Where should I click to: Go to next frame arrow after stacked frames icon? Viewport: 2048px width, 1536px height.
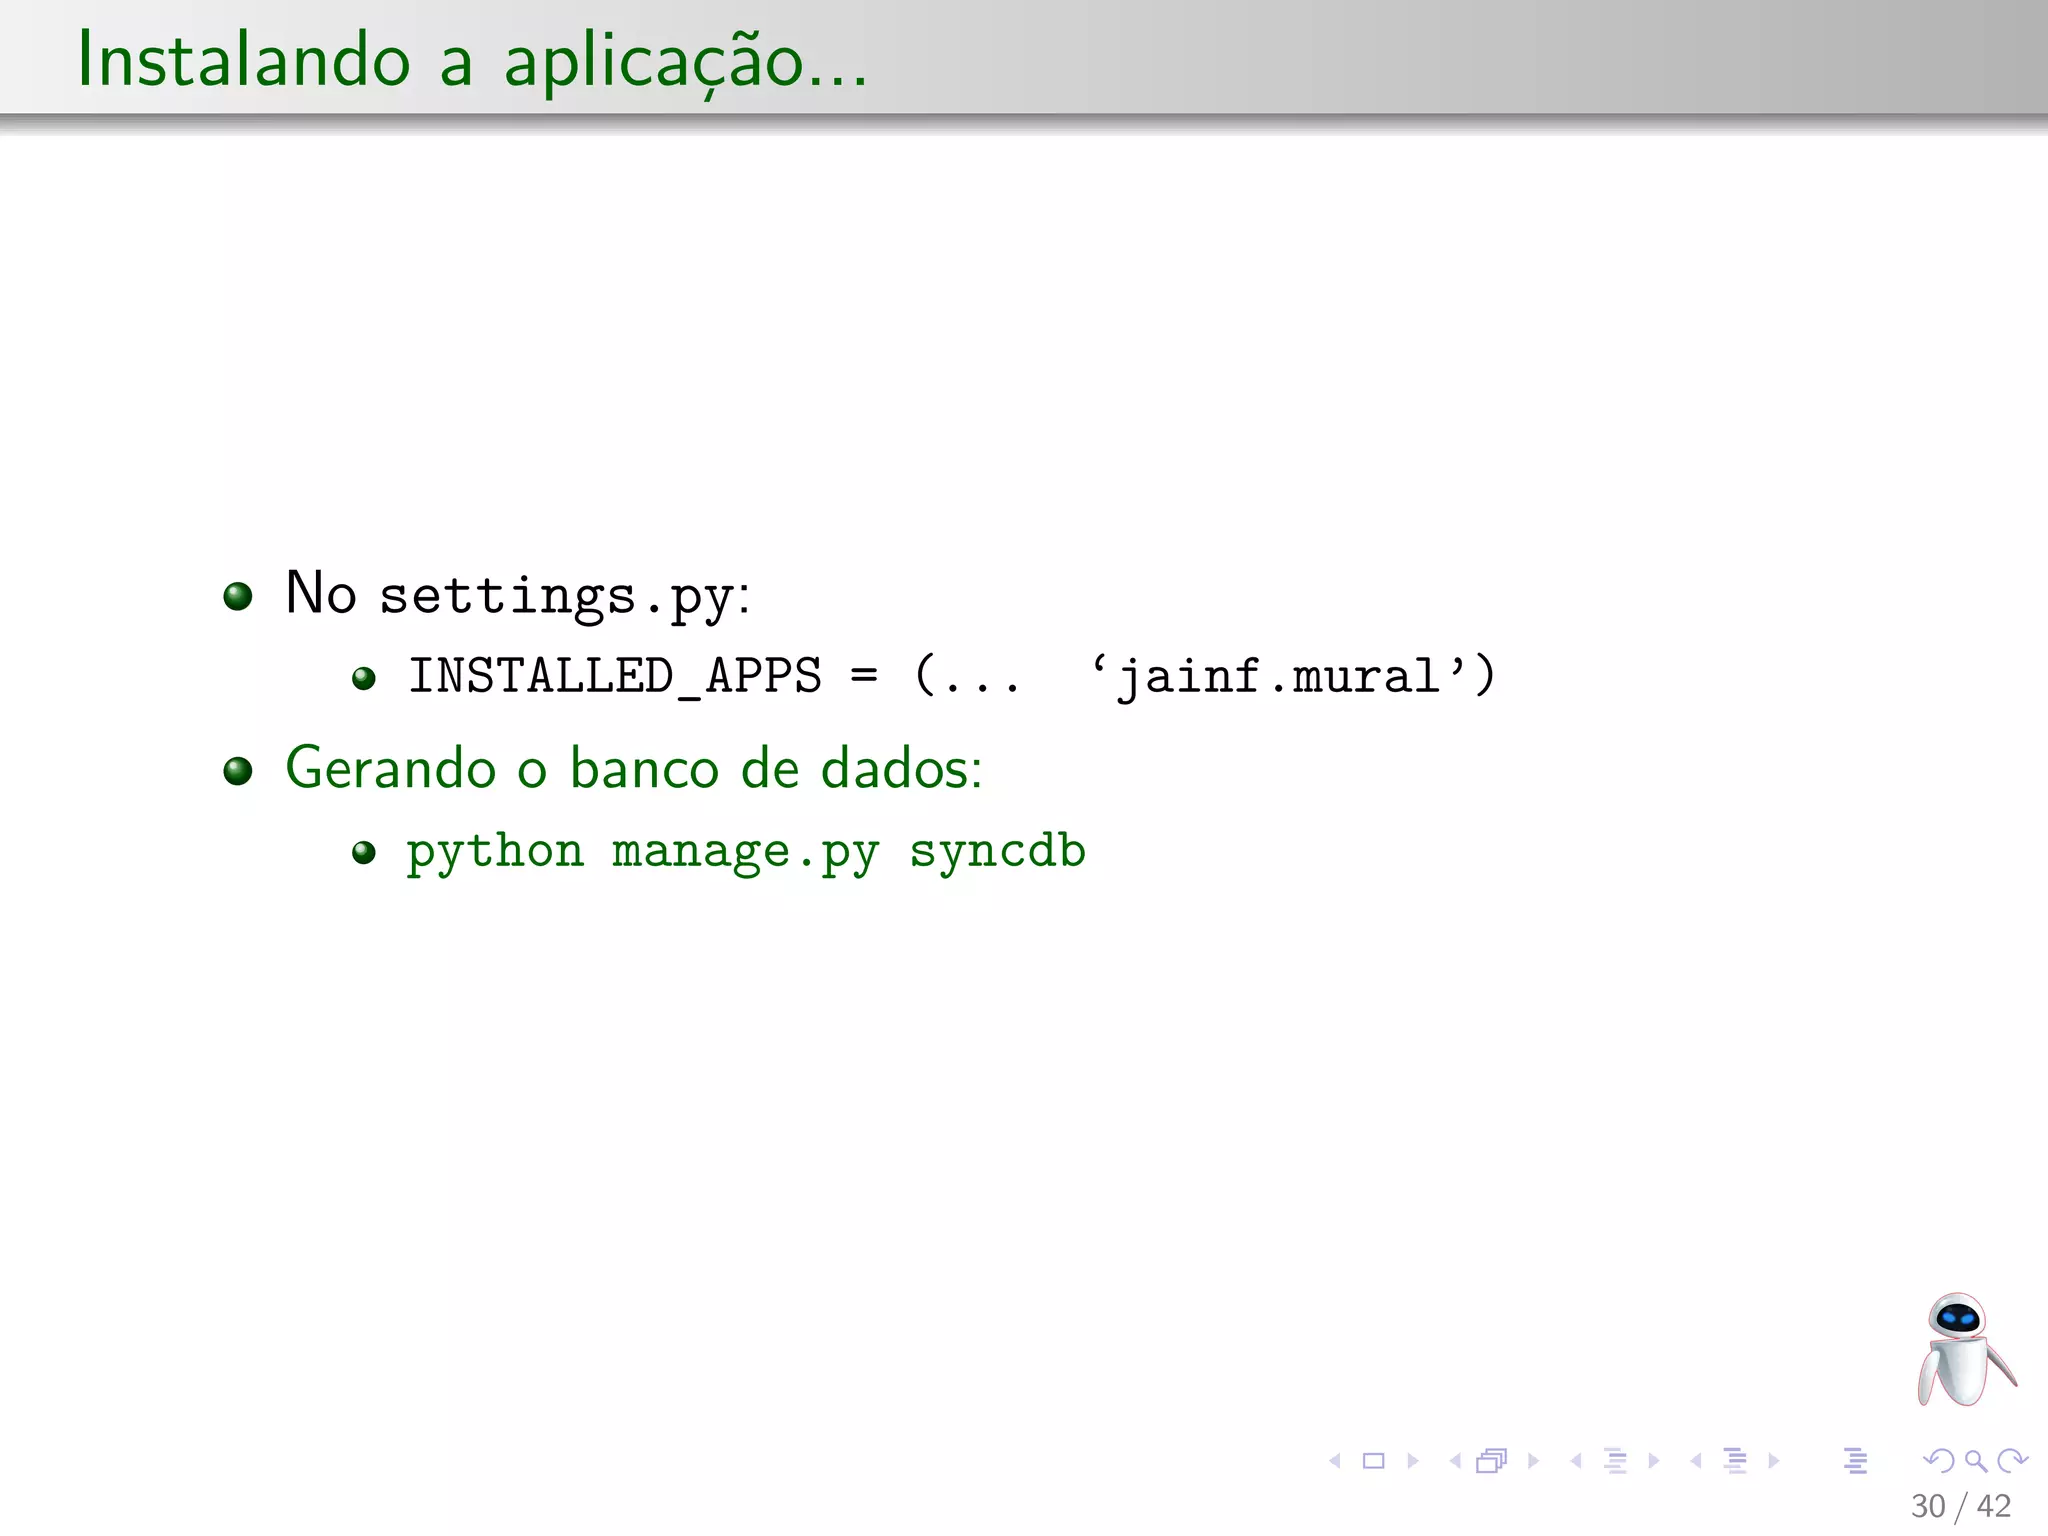click(x=1533, y=1461)
